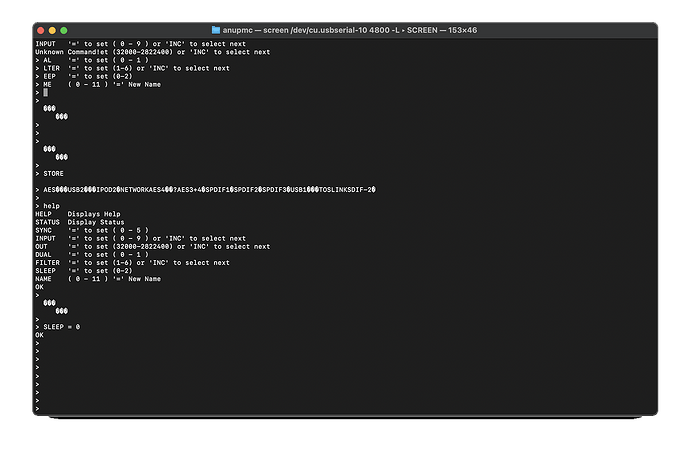Click the 'help' command line
The image size is (690, 457).
coord(48,206)
